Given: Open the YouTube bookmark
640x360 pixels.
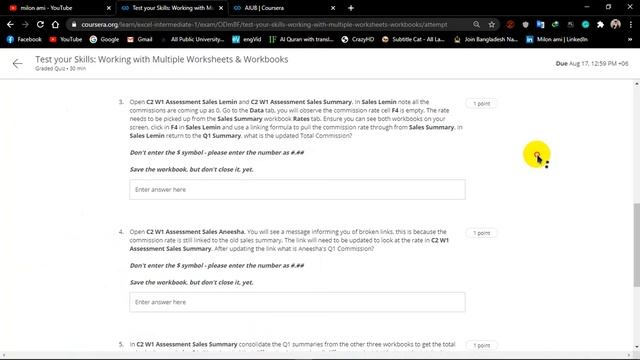Looking at the screenshot, I should (x=66, y=39).
